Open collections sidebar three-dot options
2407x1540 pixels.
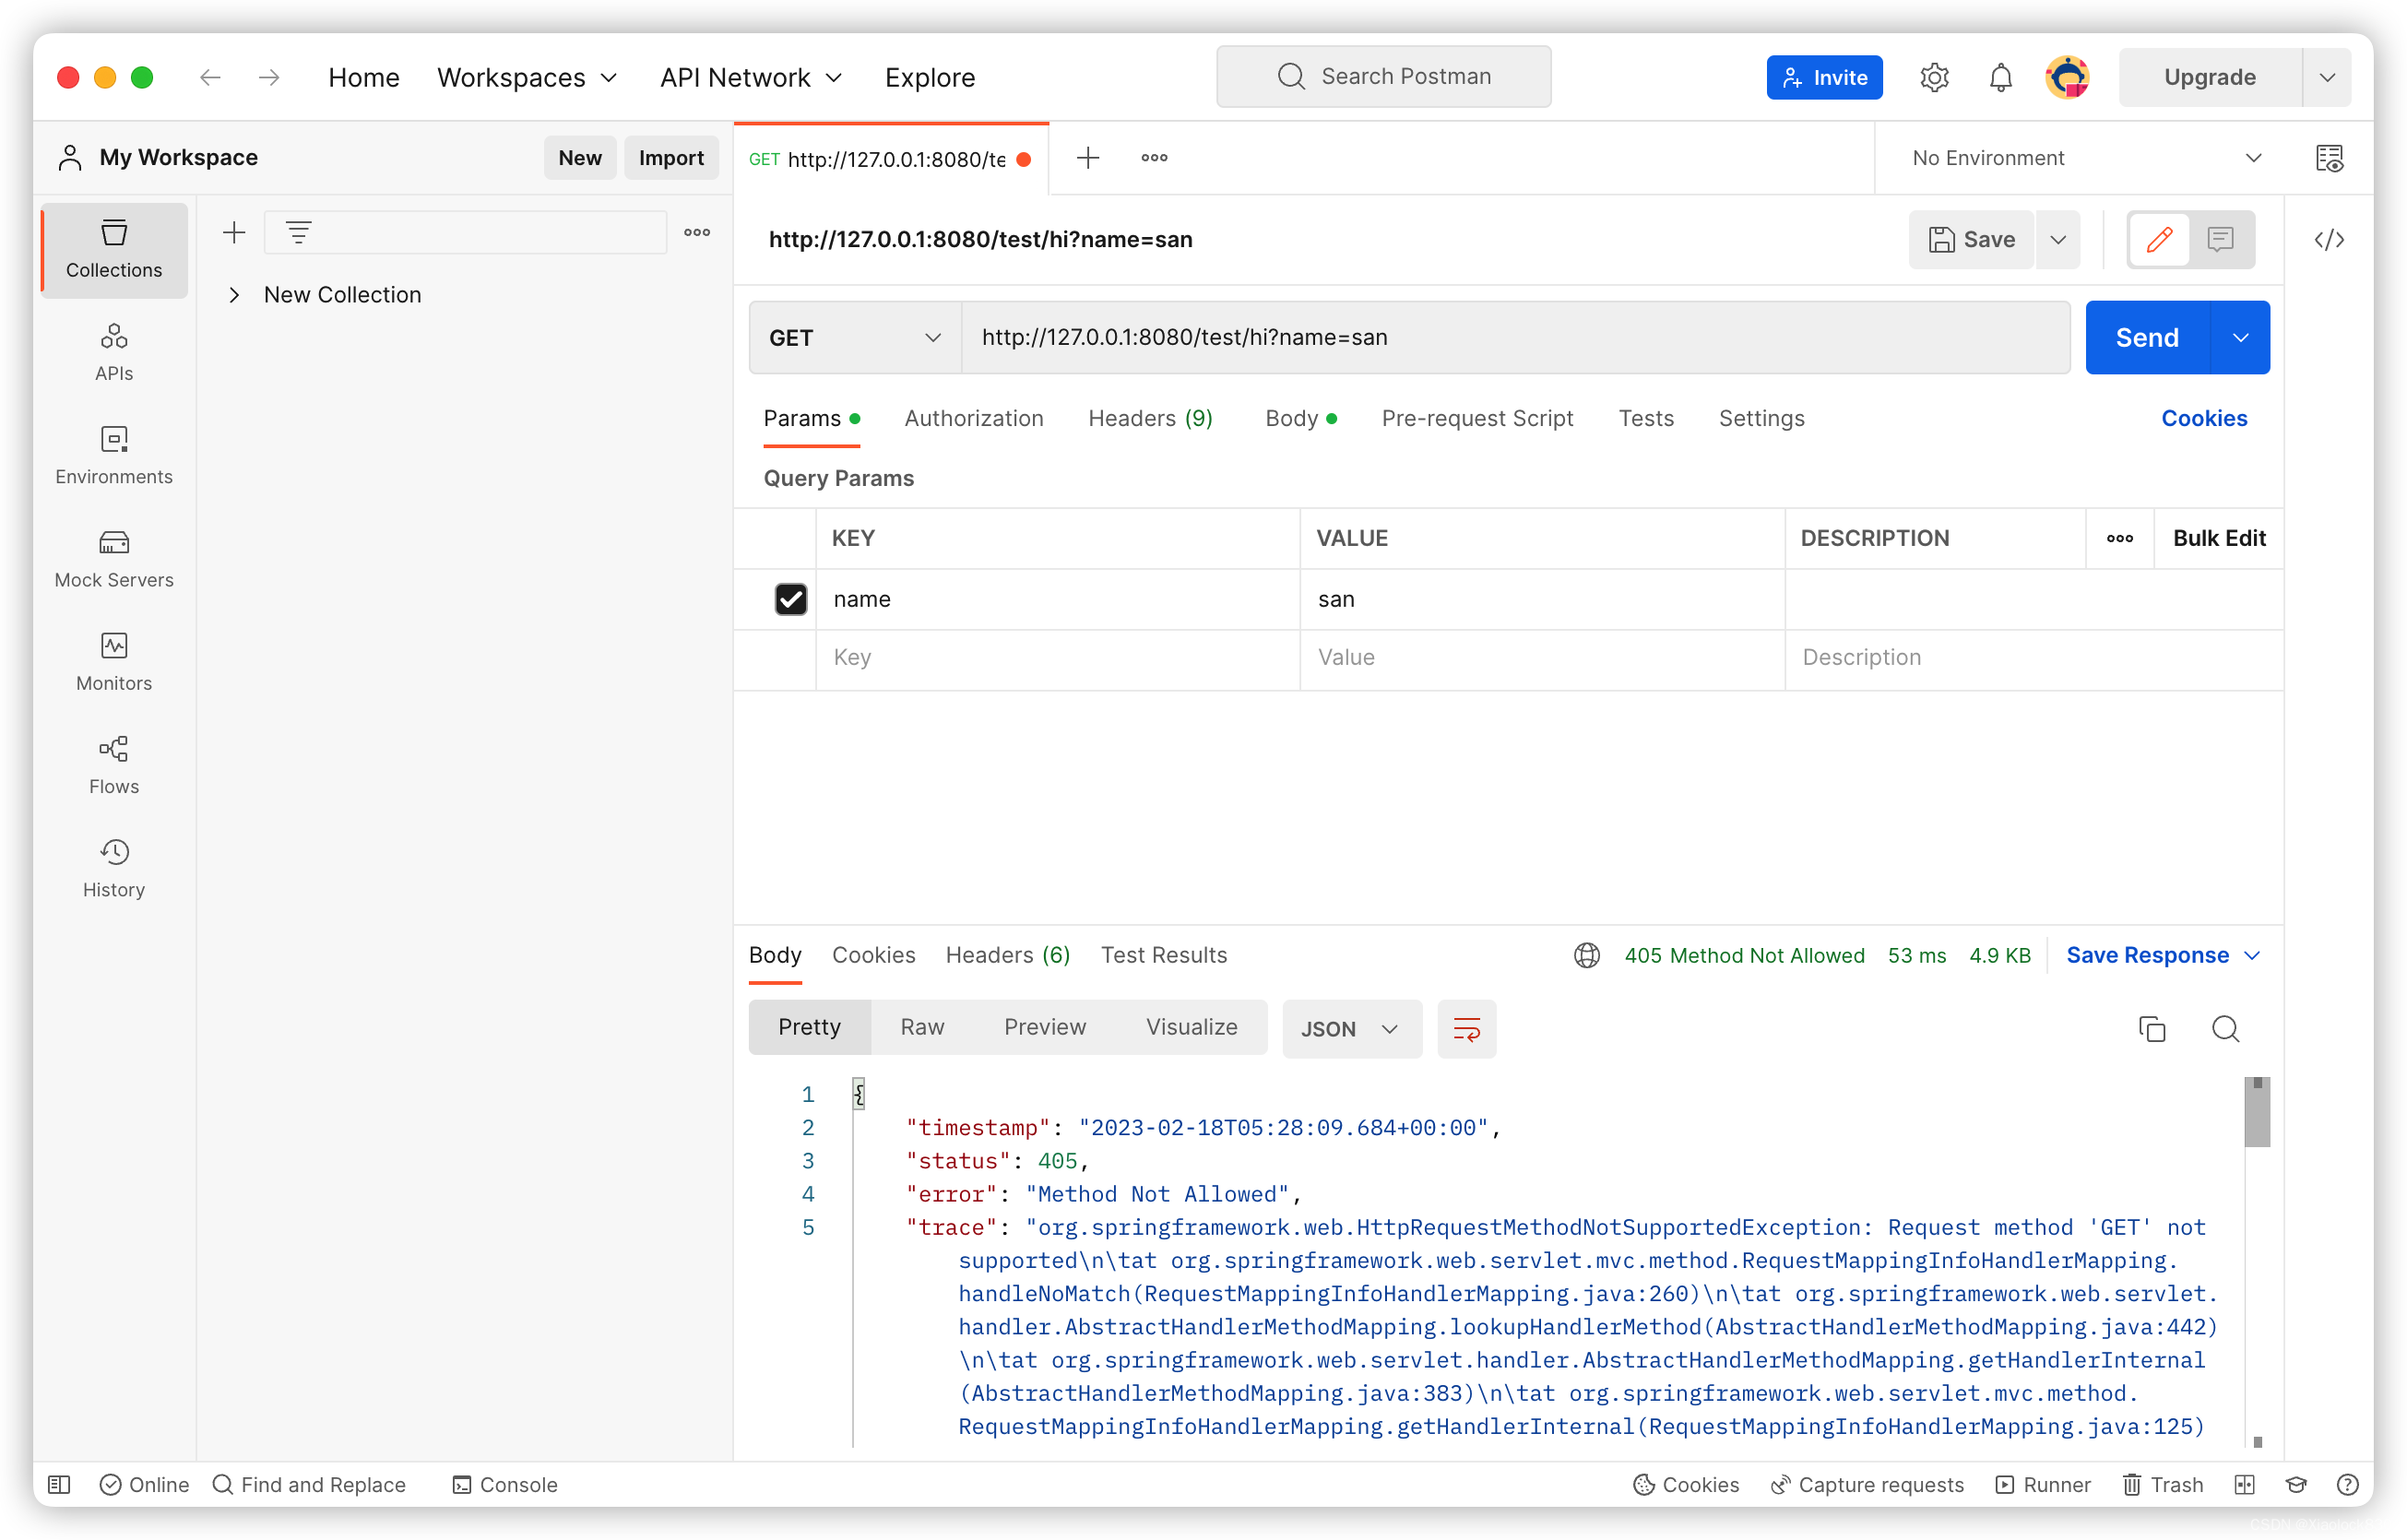(697, 232)
